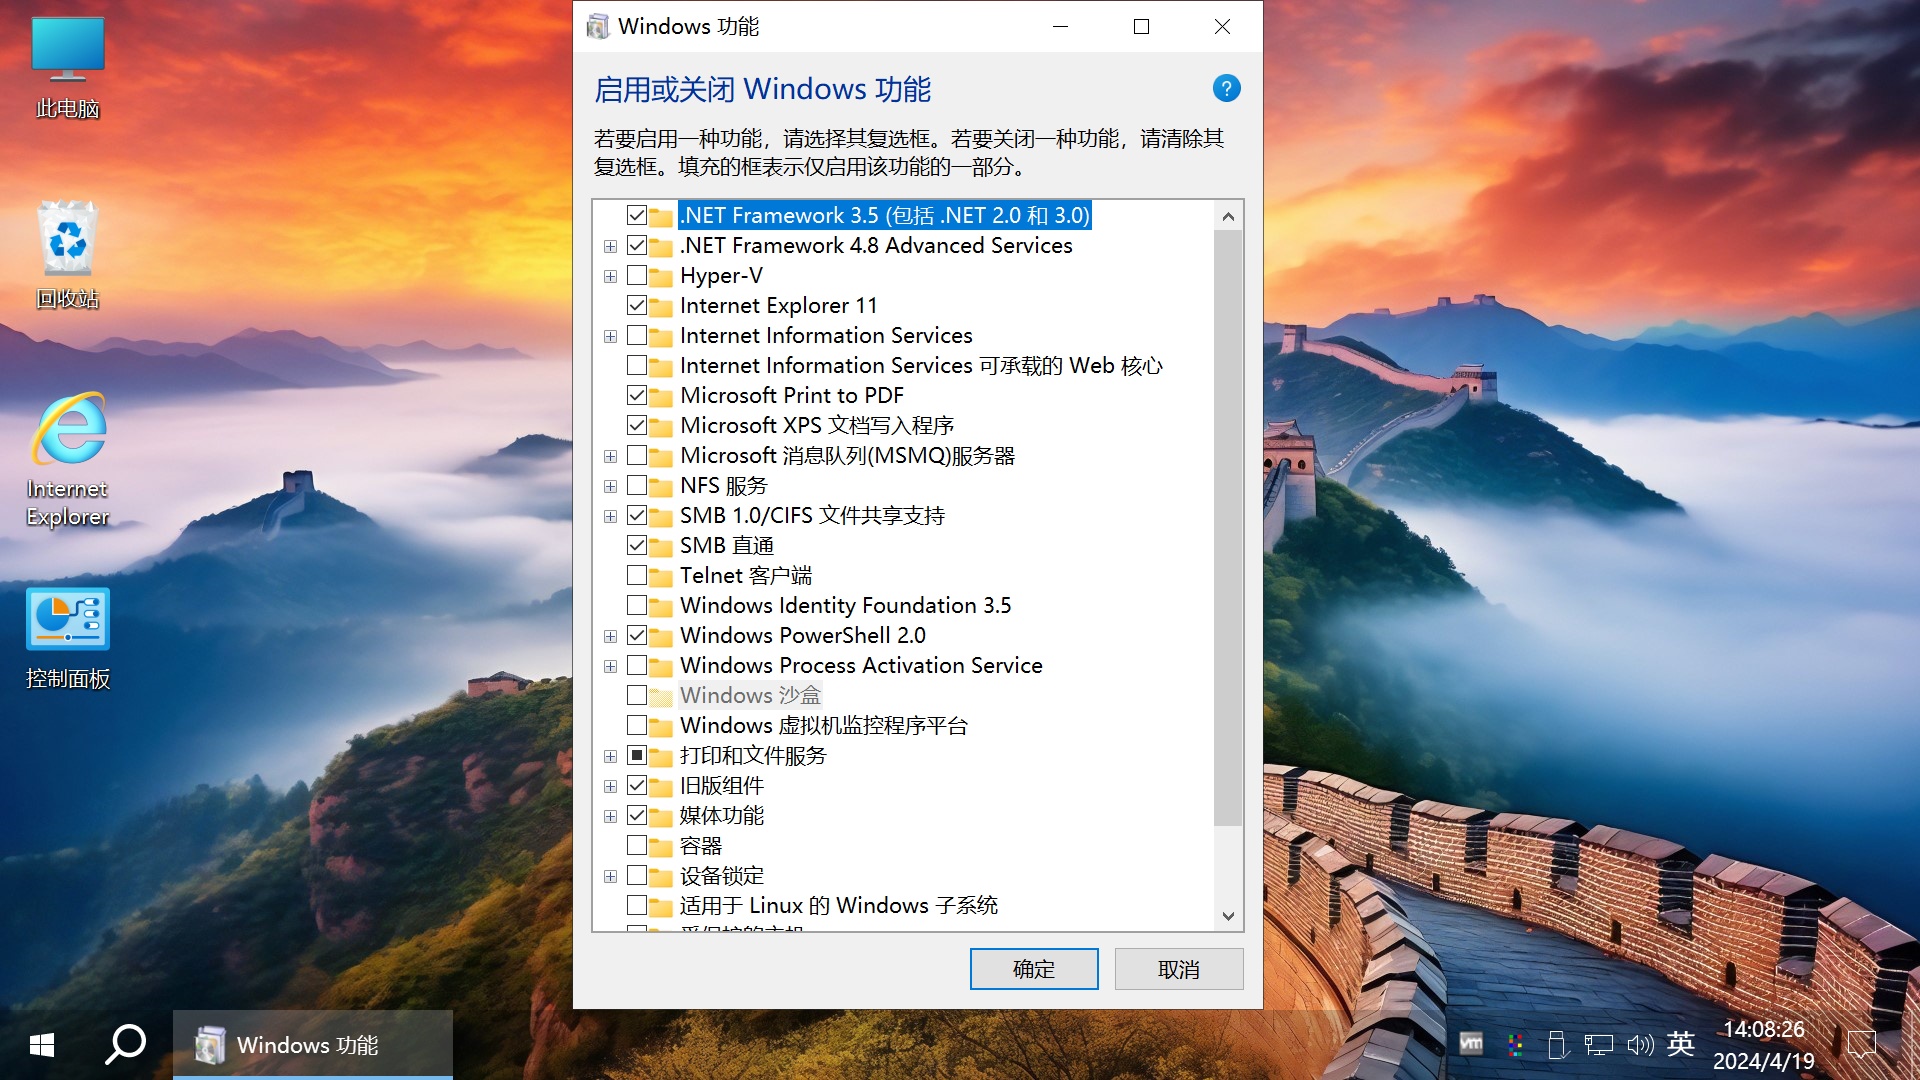
Task: Open the network tray icon
Action: 1598,1045
